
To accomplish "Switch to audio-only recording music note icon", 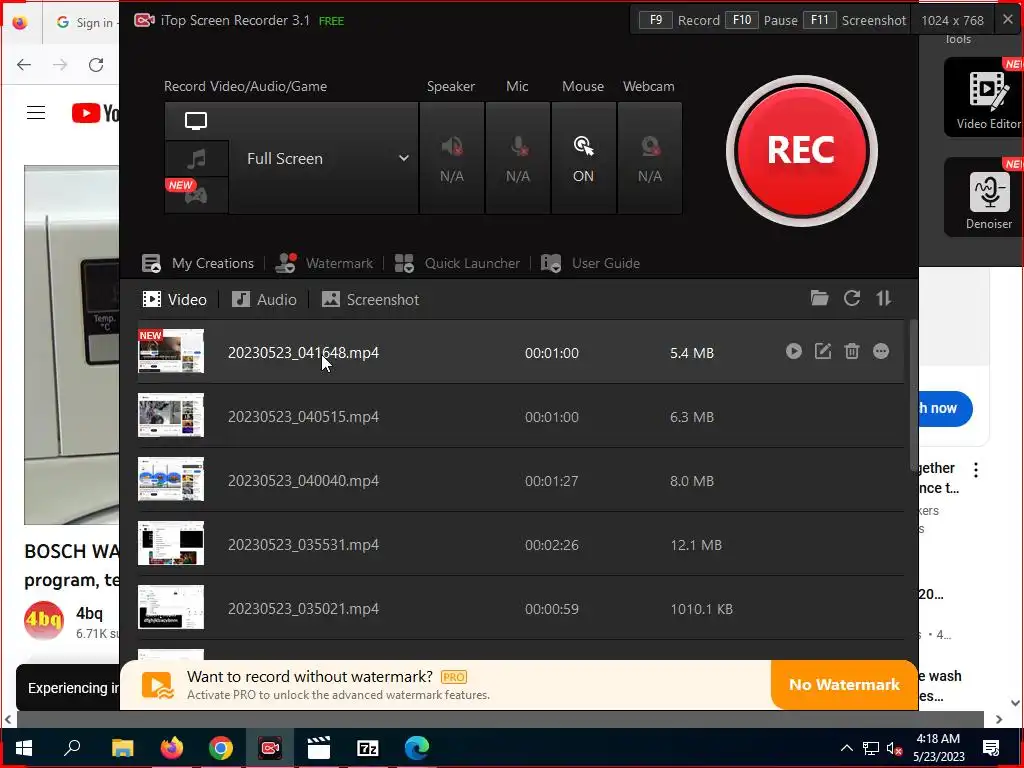I will point(196,158).
